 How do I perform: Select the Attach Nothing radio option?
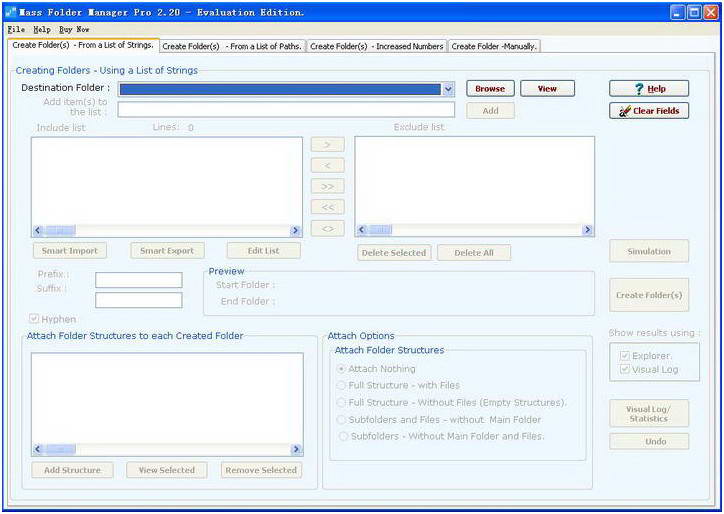342,369
